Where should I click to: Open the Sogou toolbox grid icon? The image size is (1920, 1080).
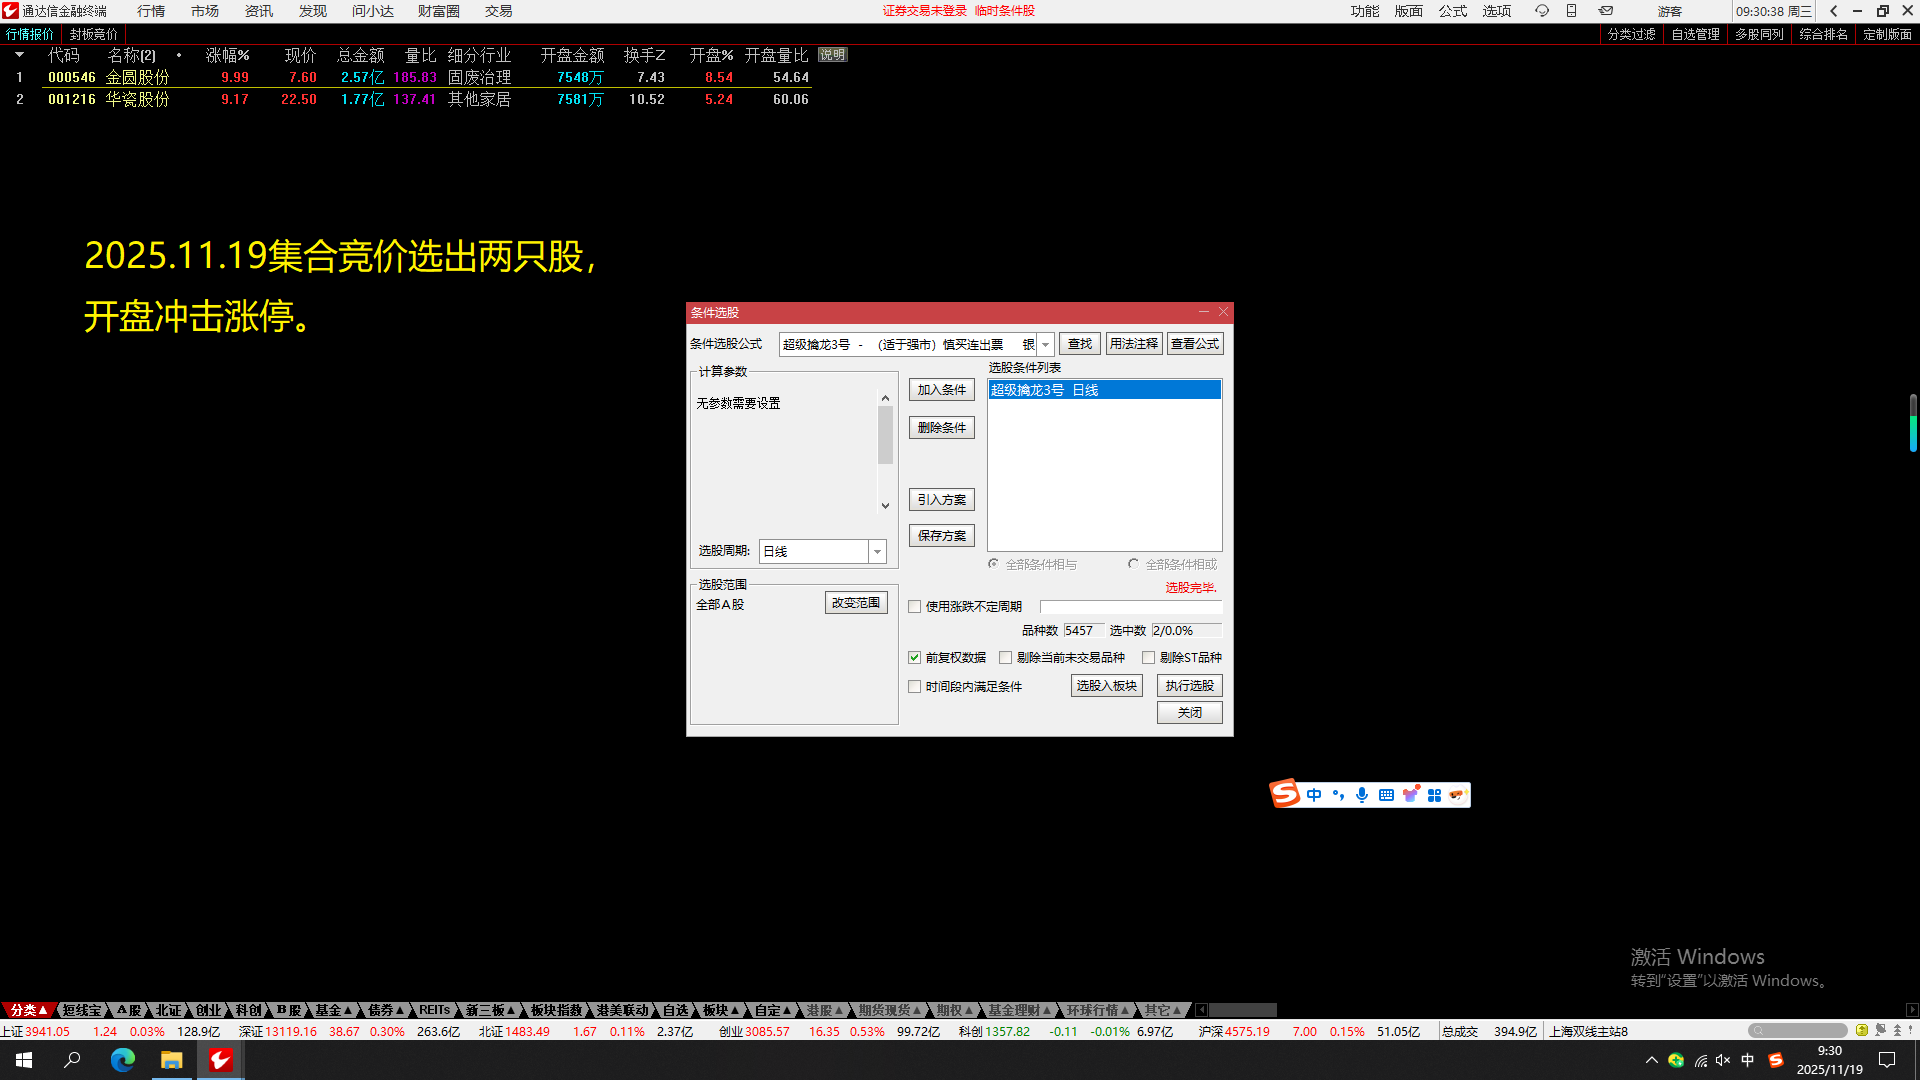click(x=1434, y=795)
